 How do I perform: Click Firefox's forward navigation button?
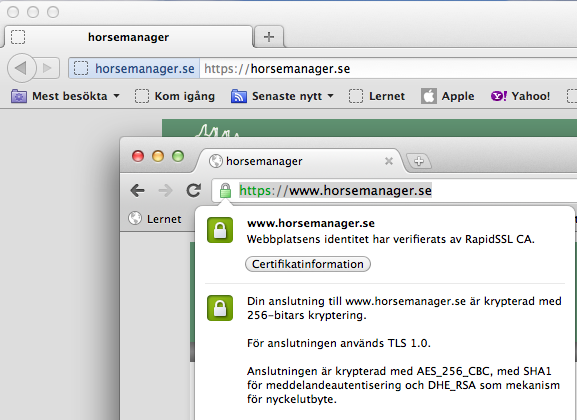point(47,68)
